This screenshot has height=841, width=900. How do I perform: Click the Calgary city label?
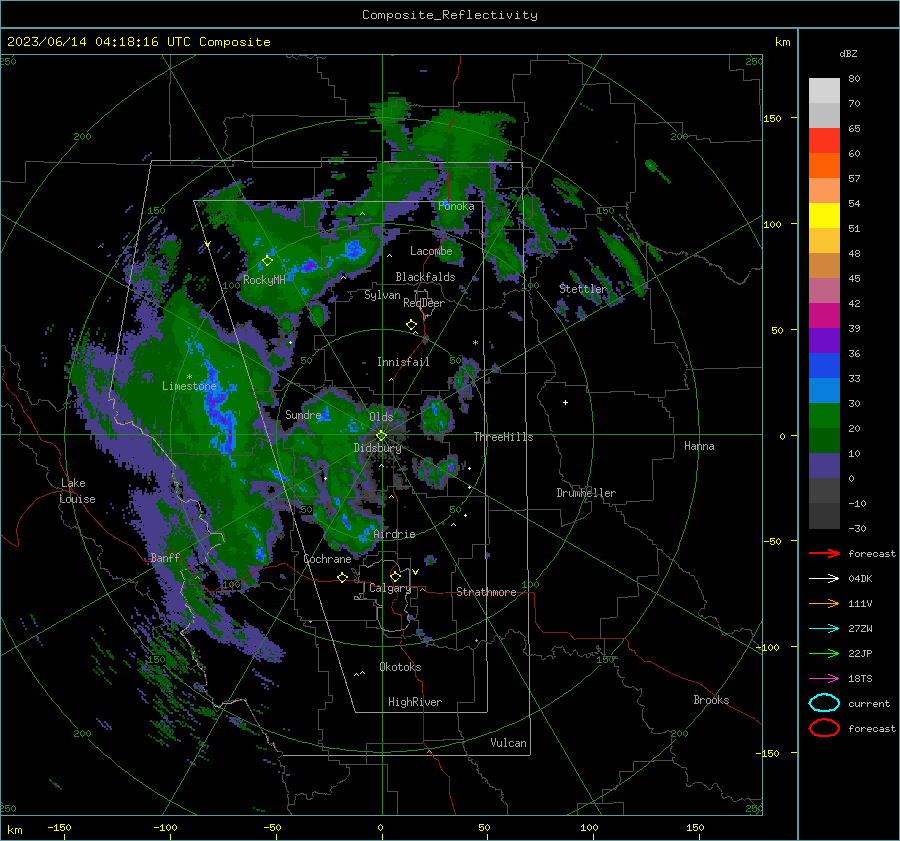click(x=390, y=588)
